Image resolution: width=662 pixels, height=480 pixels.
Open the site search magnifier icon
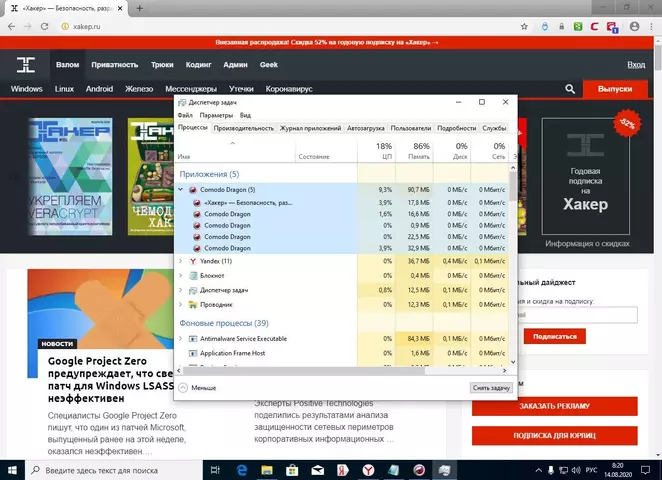[x=570, y=89]
